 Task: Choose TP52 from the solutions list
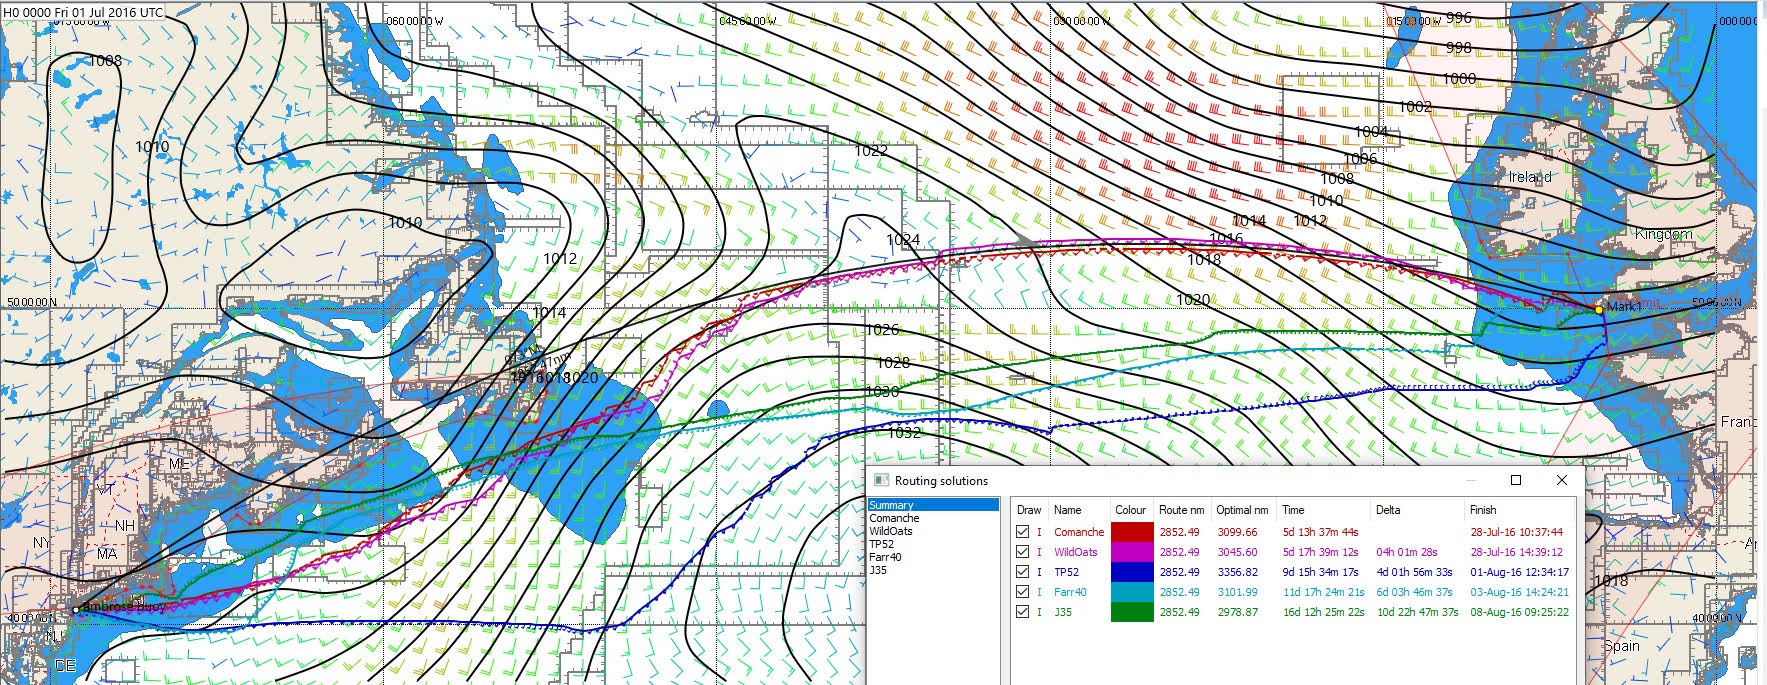point(881,544)
